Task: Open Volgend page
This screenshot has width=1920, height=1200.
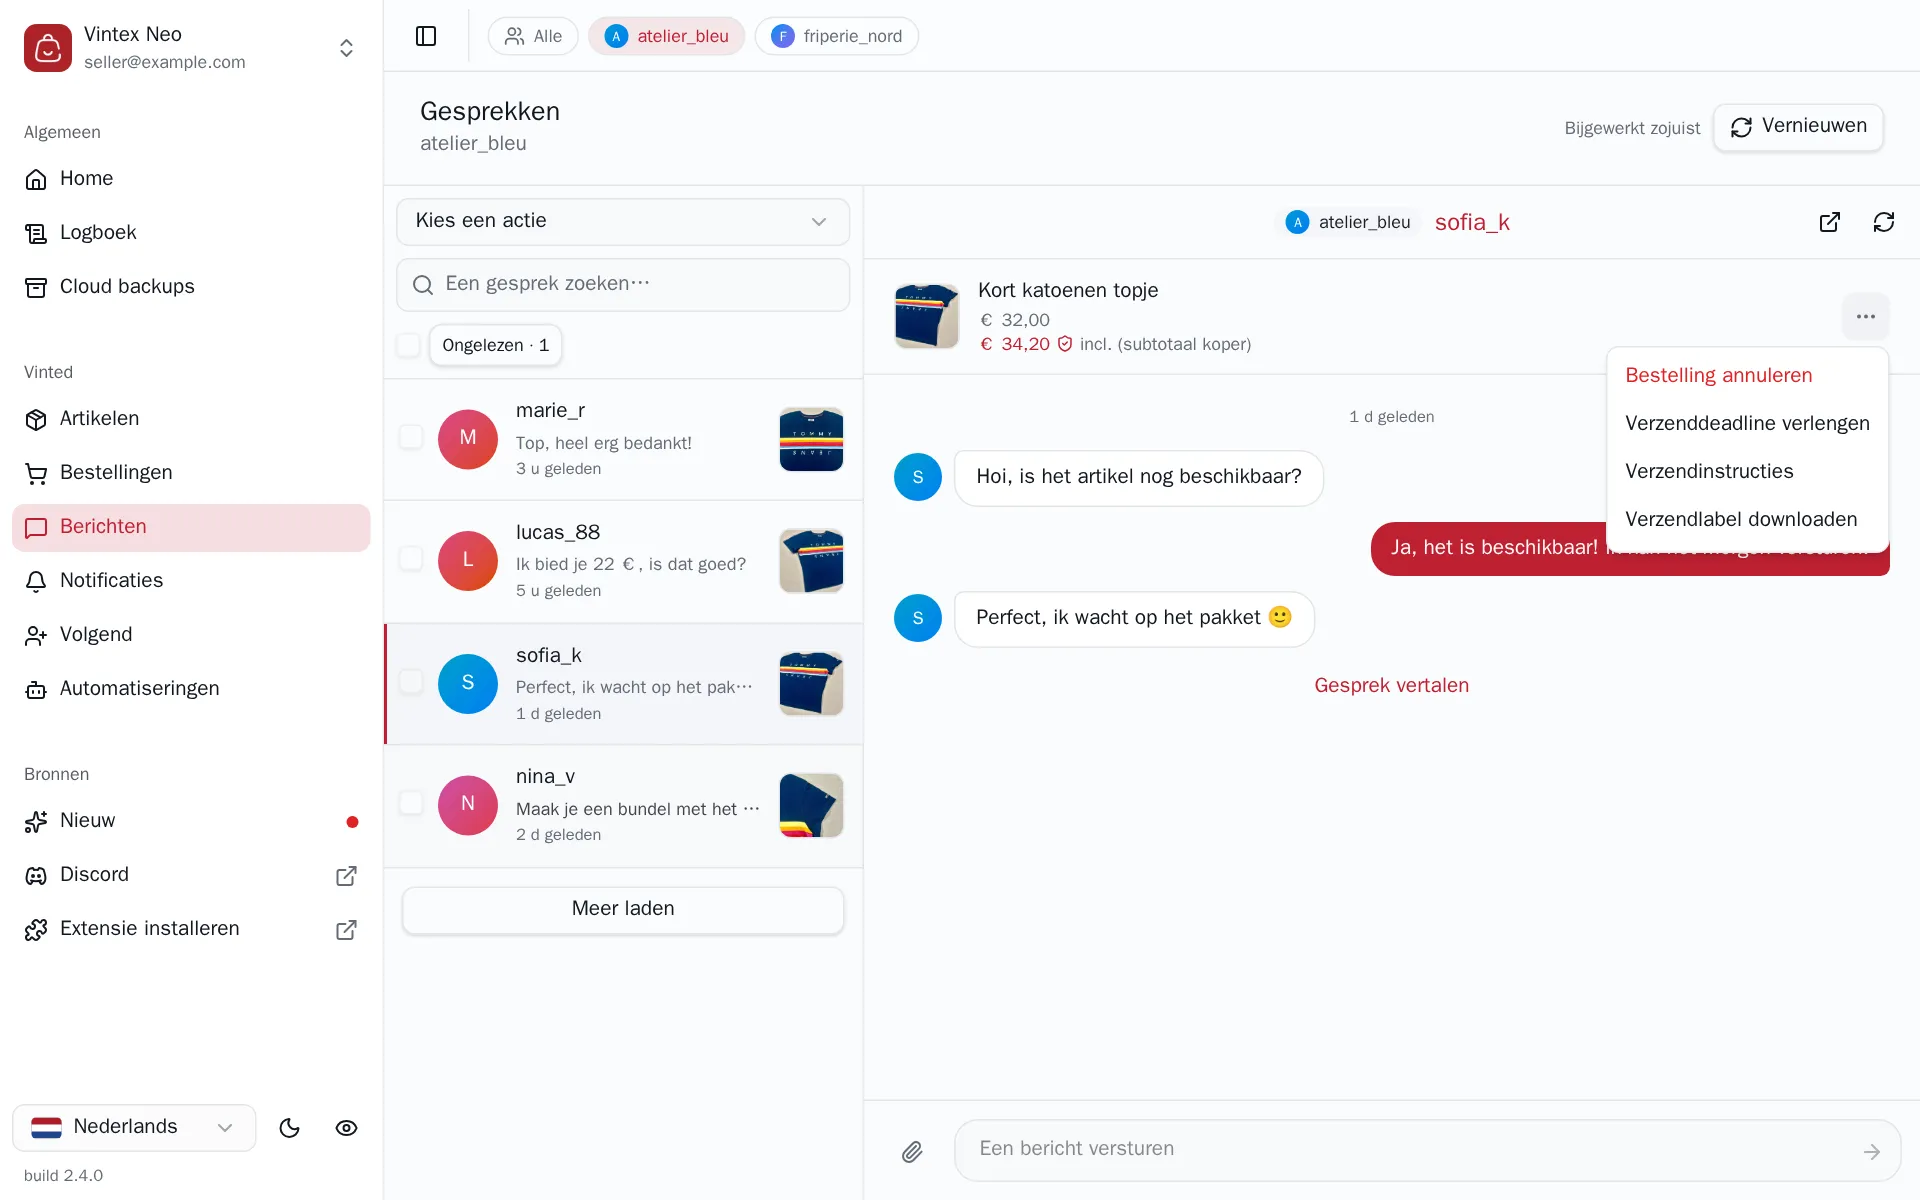Action: (191, 634)
